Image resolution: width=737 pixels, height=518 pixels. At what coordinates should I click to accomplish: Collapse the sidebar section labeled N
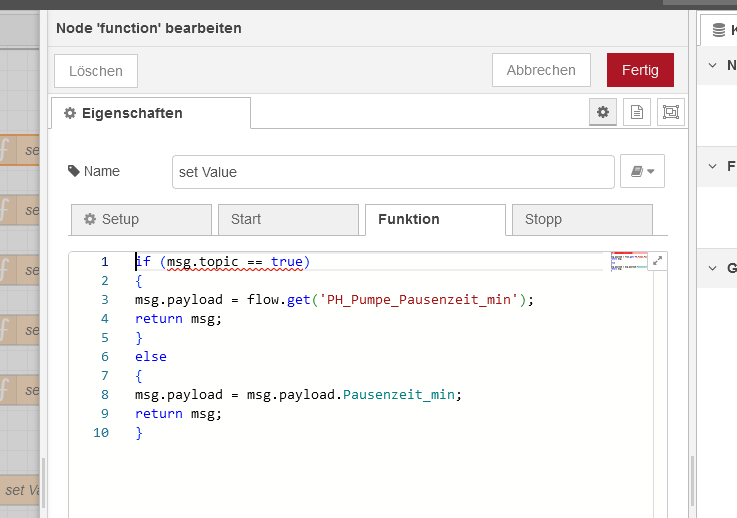pos(713,65)
